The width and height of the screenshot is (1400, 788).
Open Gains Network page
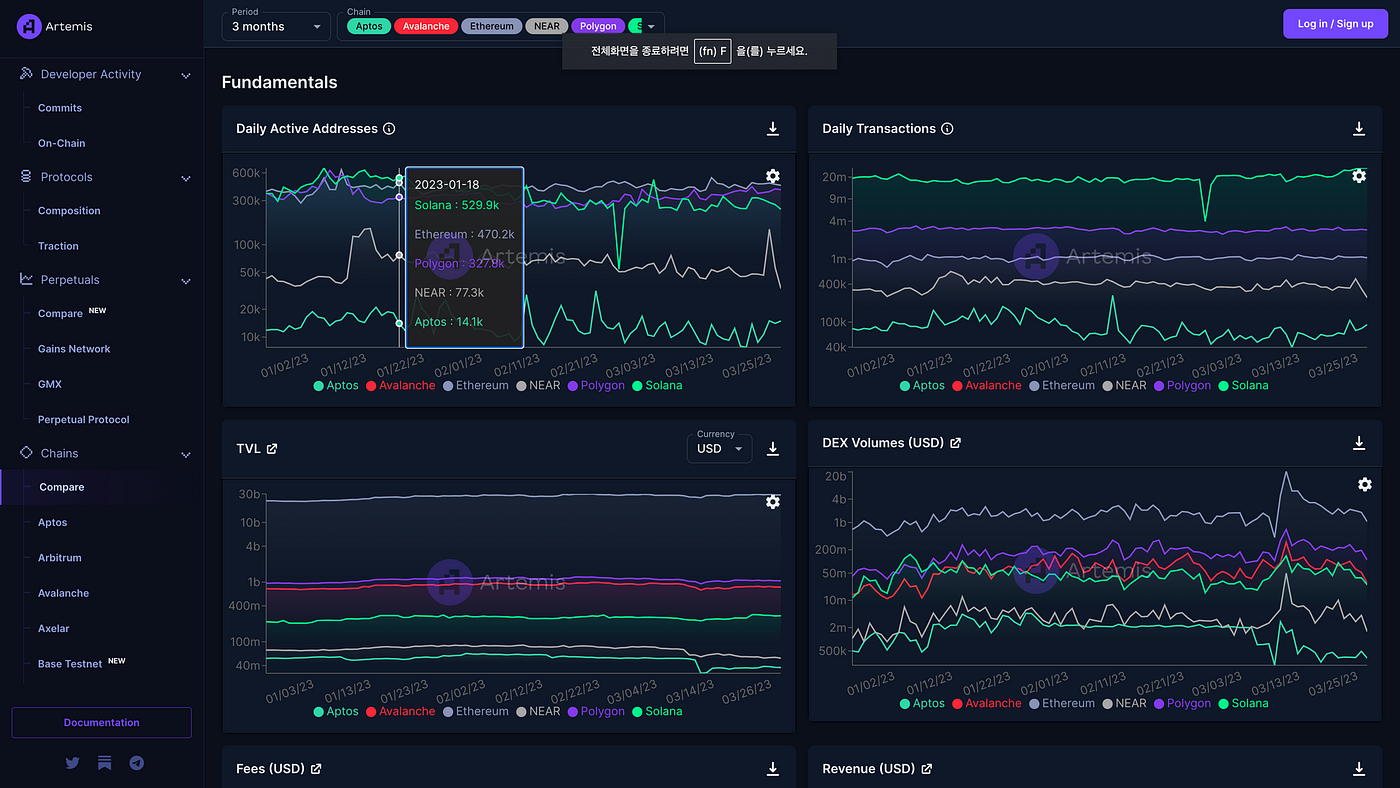(x=74, y=349)
